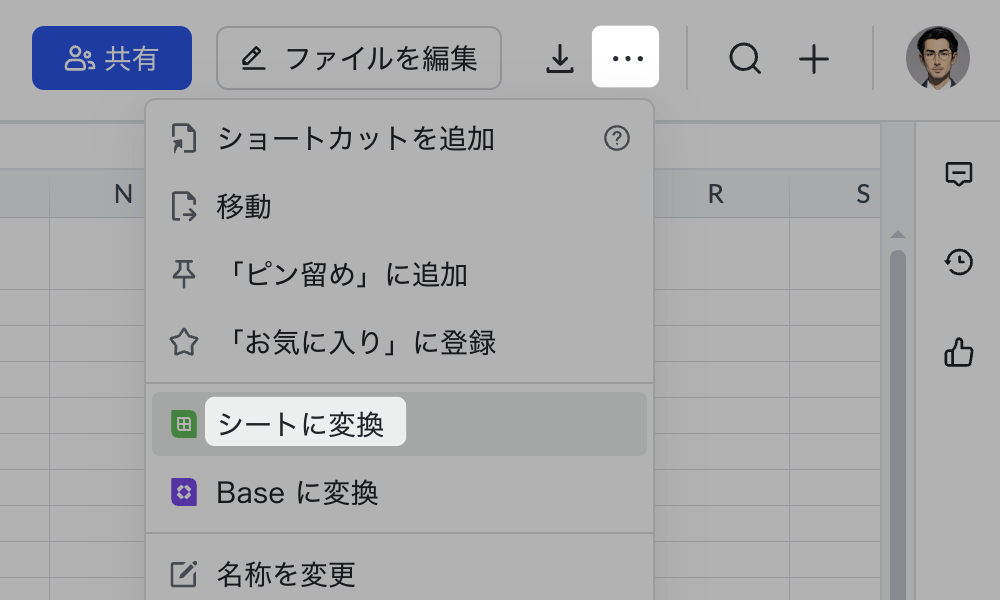Open ファイルを編集 edit file button
Screen dimensions: 1000x600
pyautogui.click(x=359, y=58)
